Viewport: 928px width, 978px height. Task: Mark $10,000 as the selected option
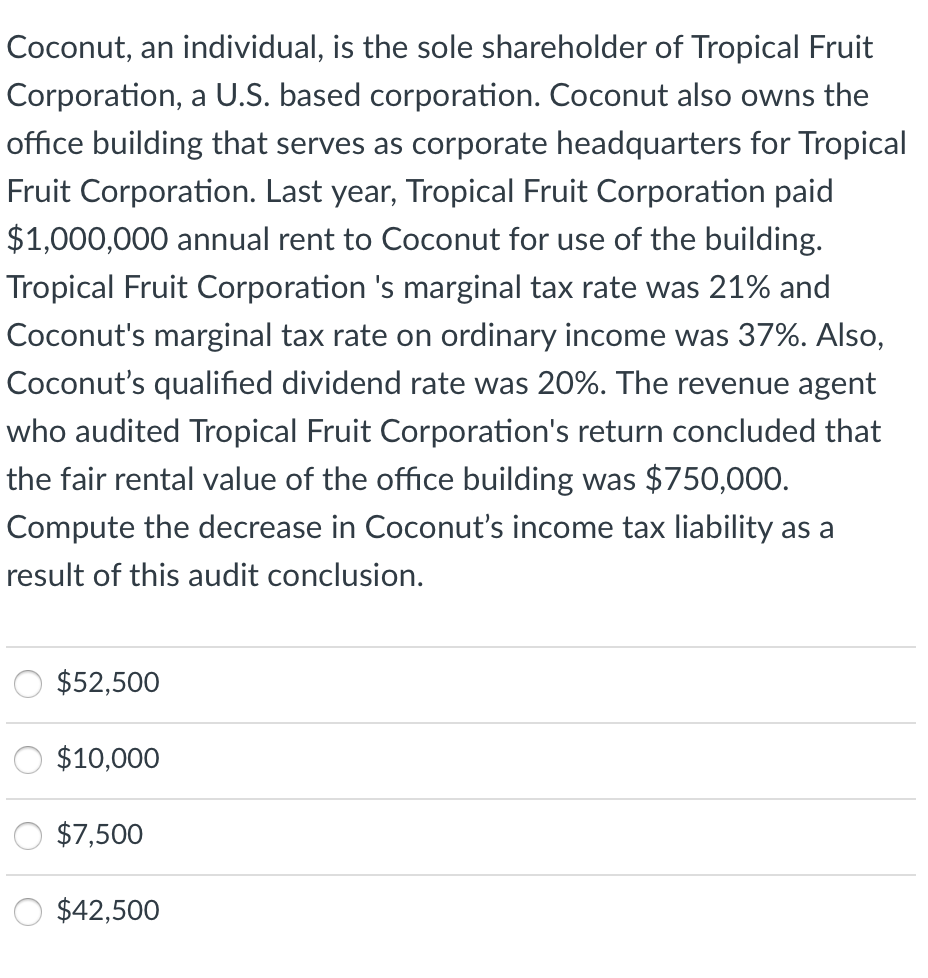click(x=28, y=760)
